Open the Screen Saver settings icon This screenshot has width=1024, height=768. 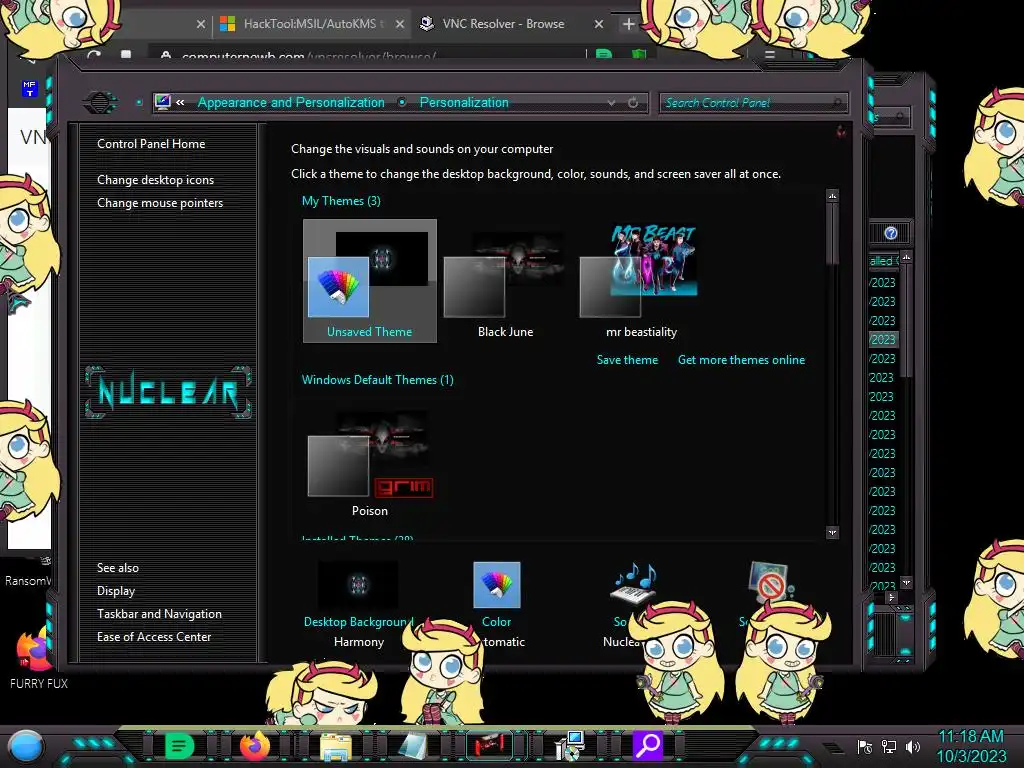(771, 583)
